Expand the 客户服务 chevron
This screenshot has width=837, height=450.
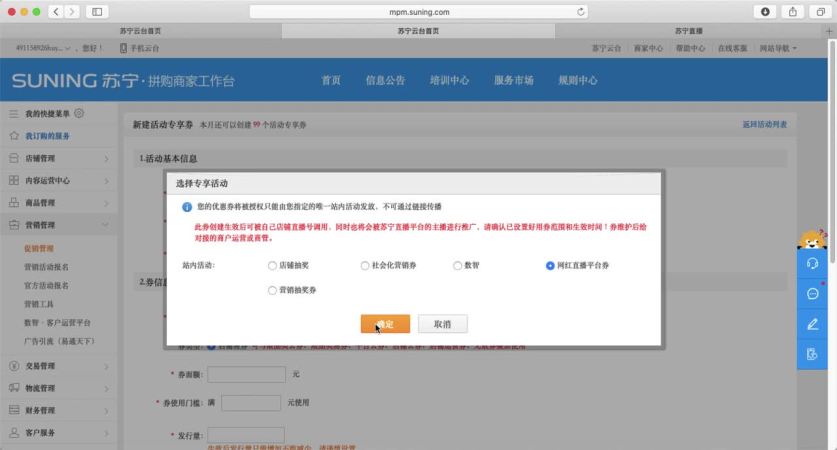point(106,433)
